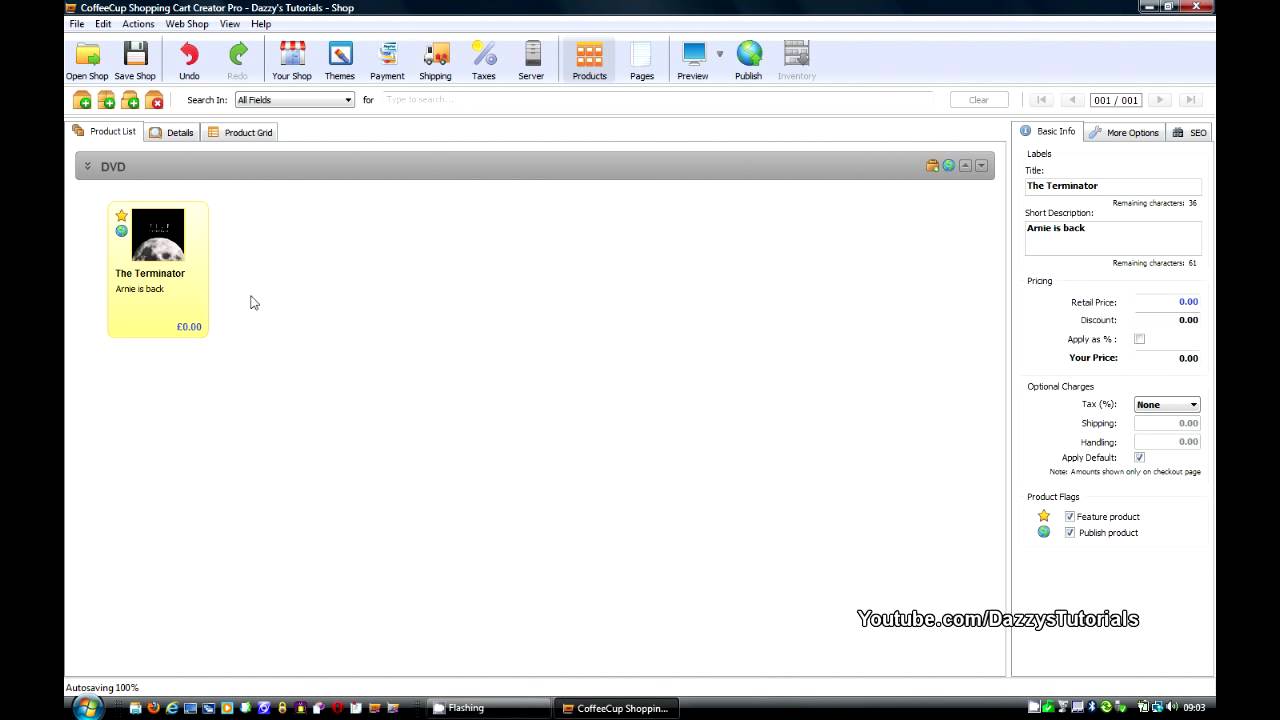The image size is (1280, 720).
Task: Click the £0.00 price on the product card
Action: [189, 327]
